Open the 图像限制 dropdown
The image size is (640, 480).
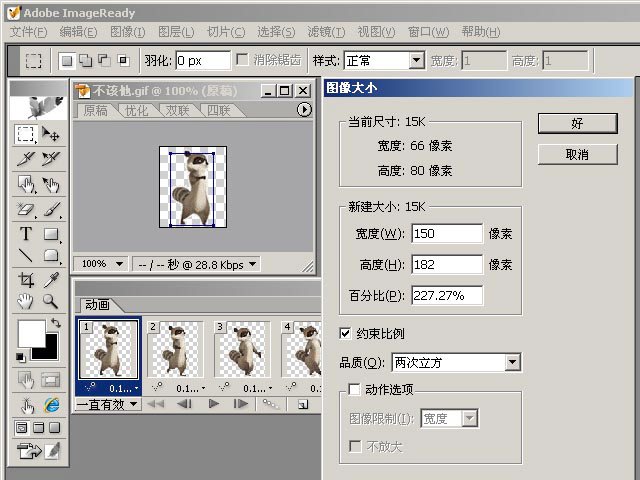coord(470,418)
